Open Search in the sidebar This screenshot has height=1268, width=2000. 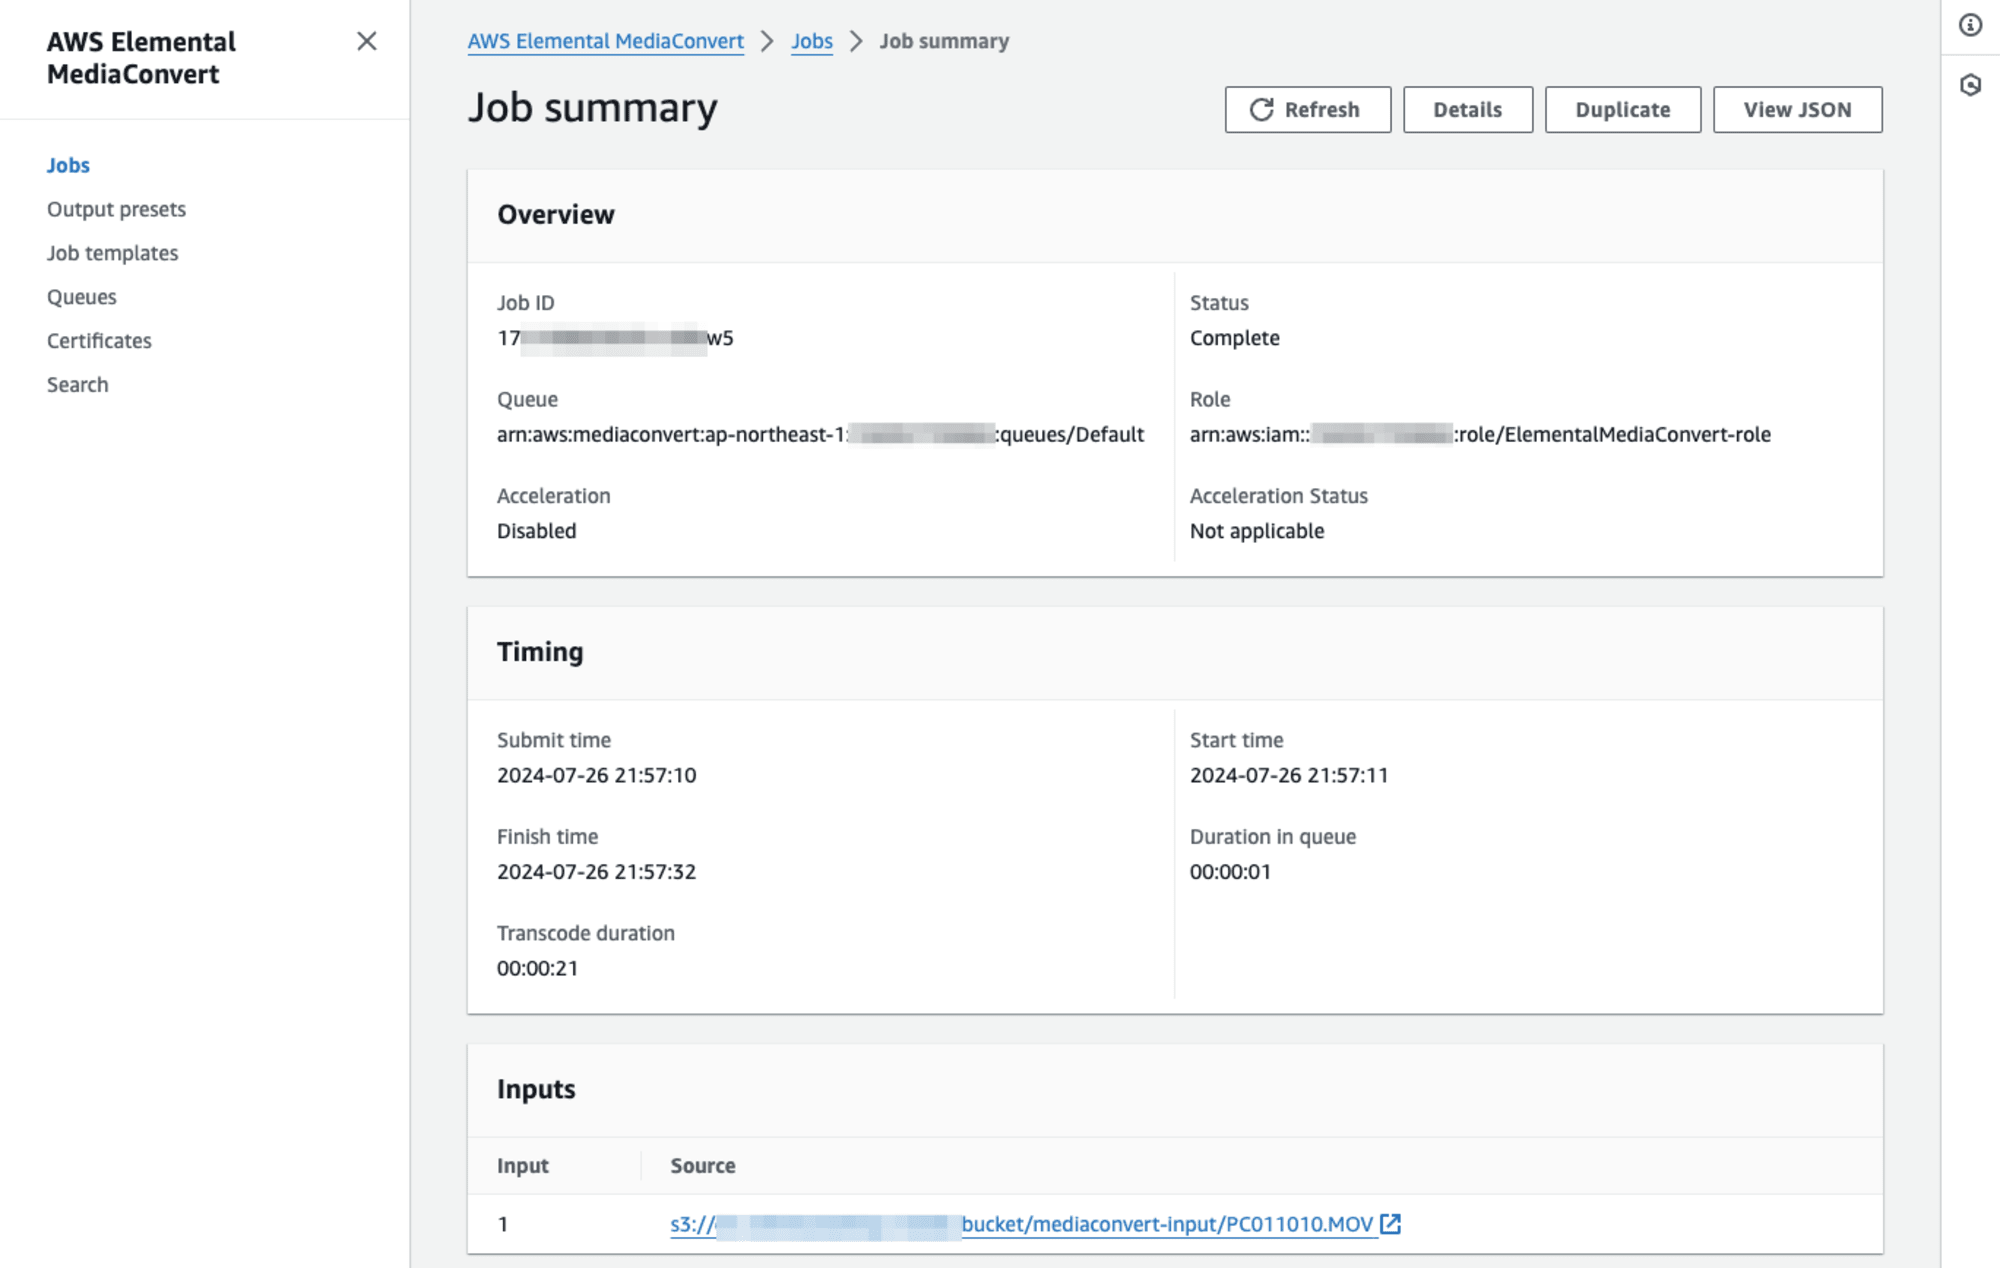click(77, 385)
